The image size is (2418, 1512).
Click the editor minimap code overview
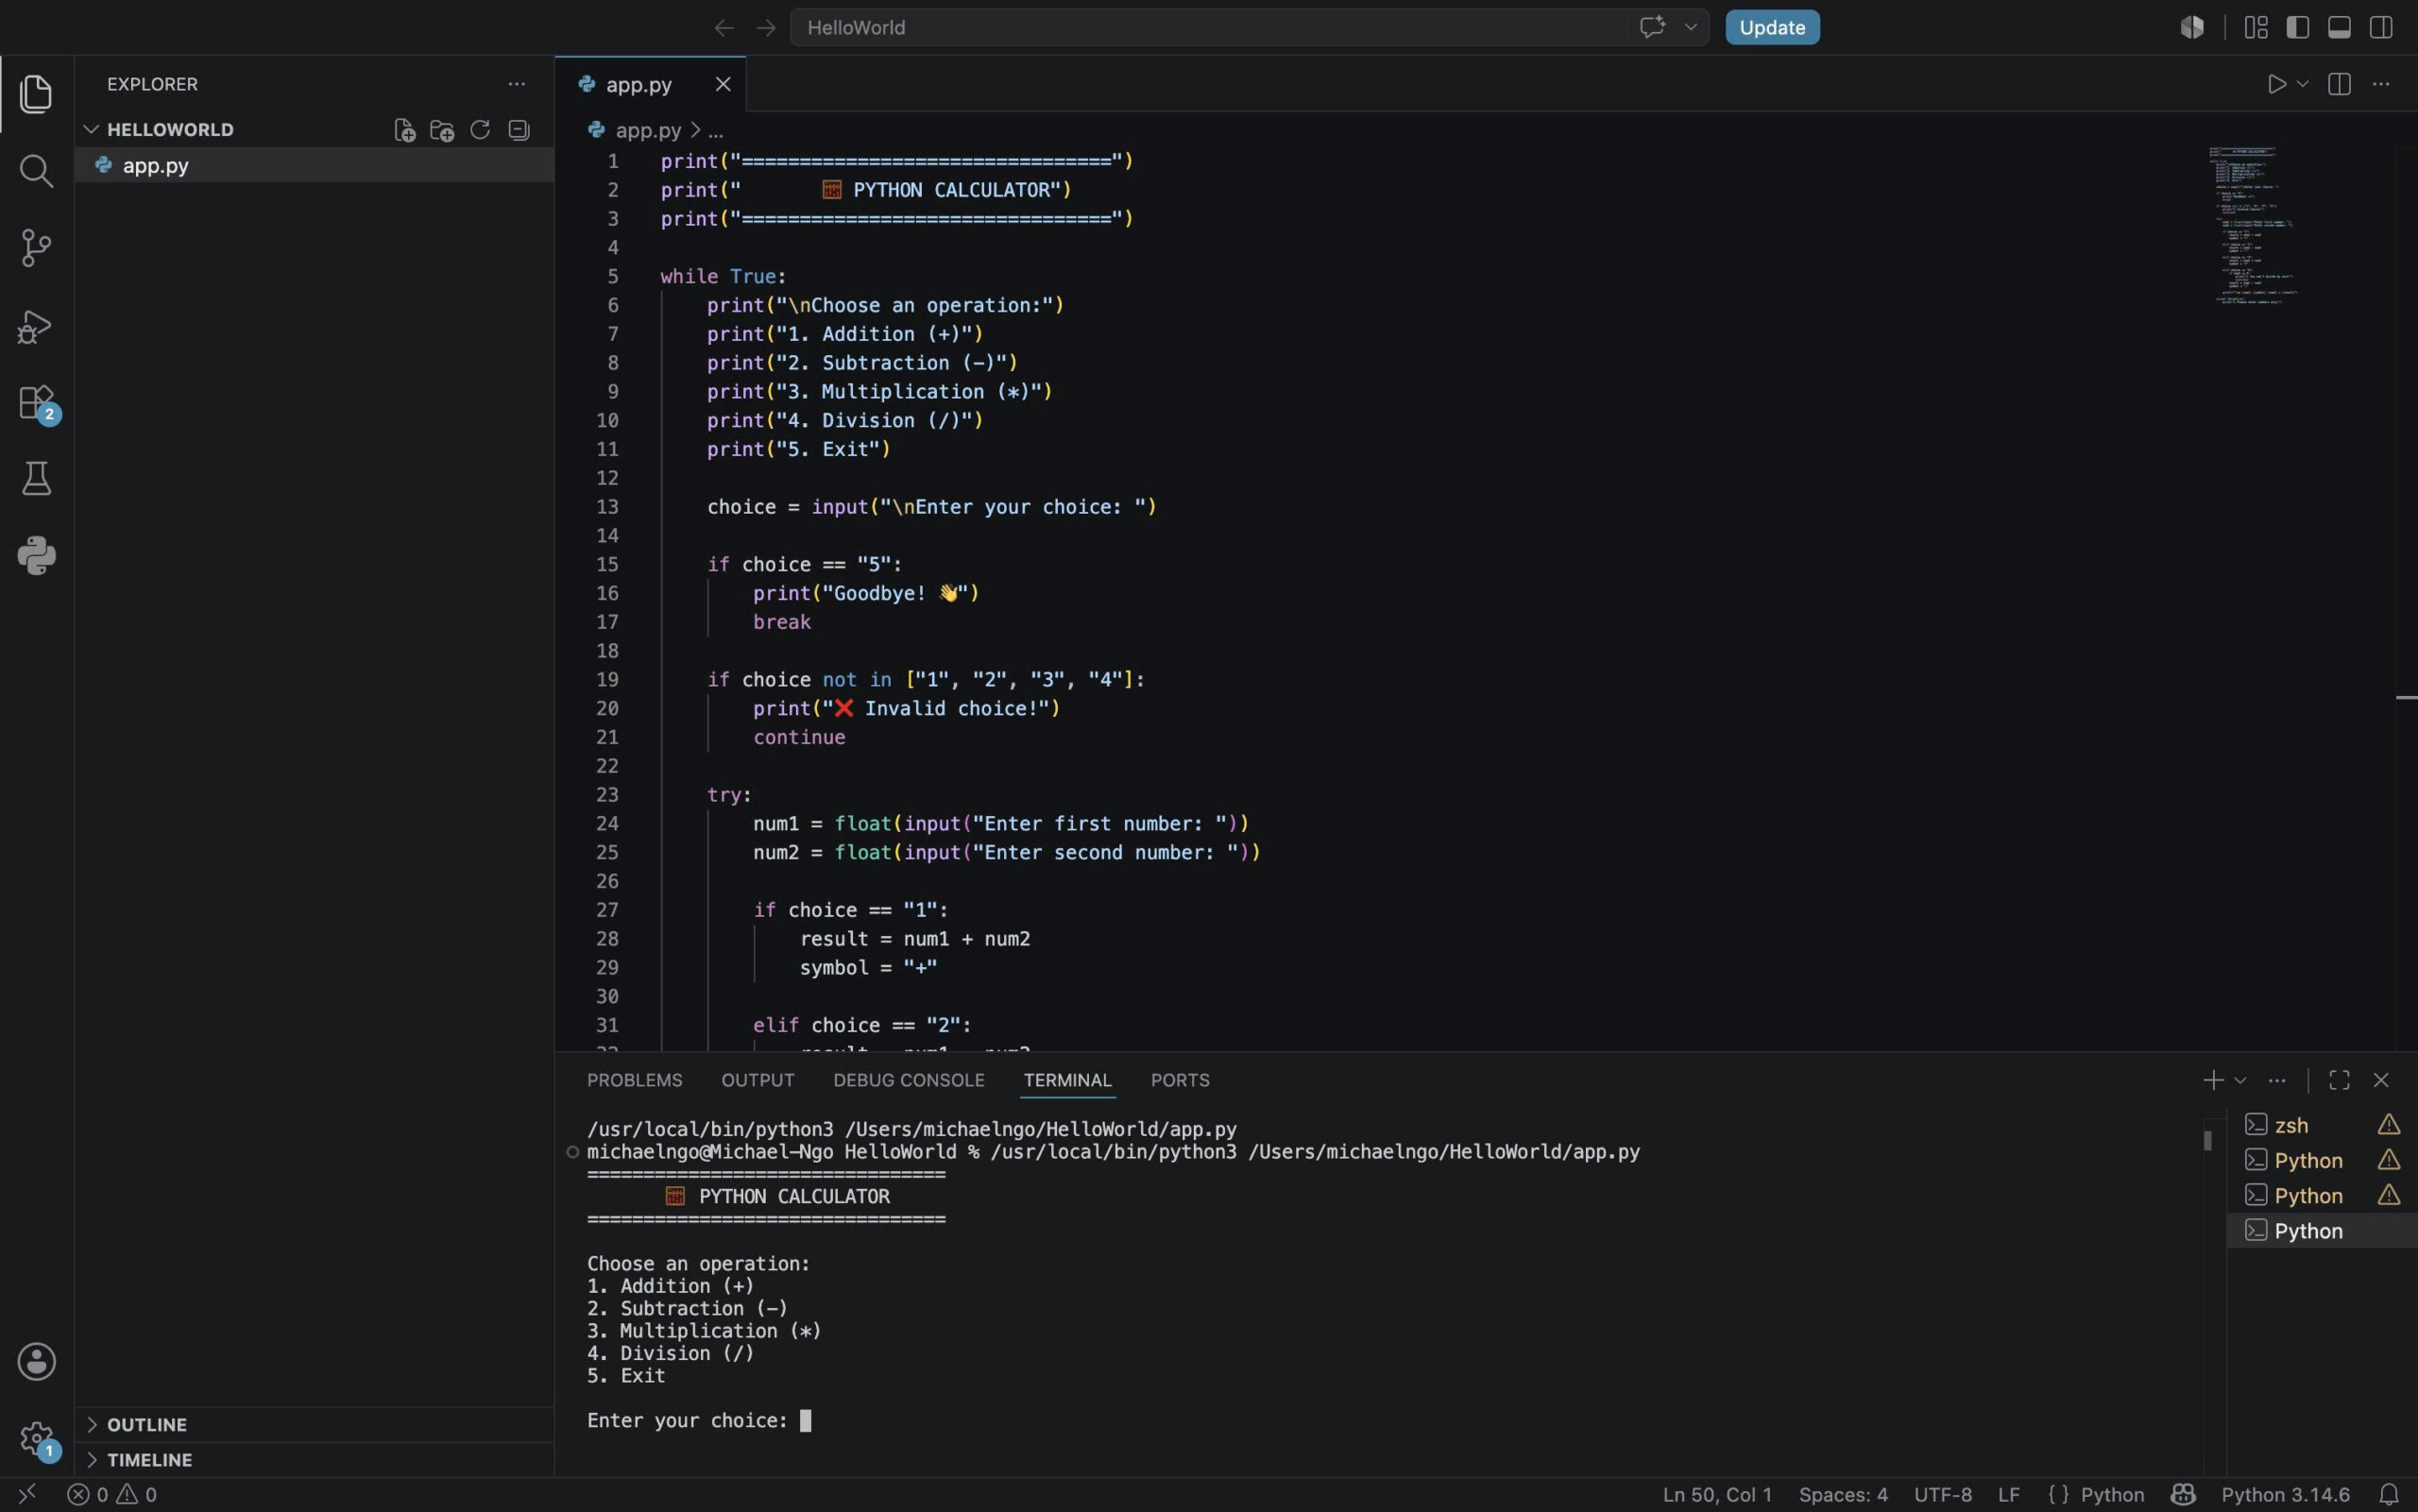tap(2252, 226)
